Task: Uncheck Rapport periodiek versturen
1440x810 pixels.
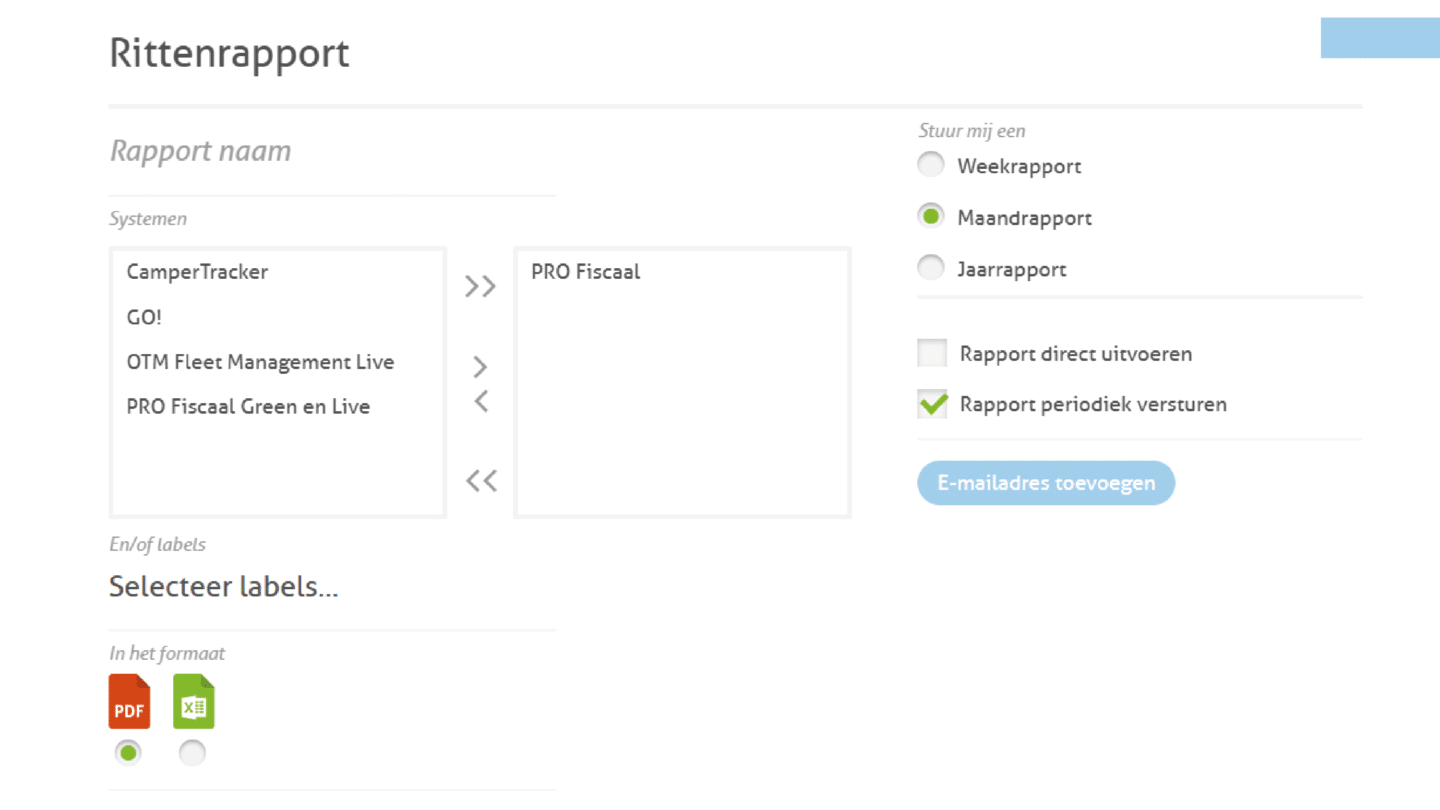Action: click(932, 404)
